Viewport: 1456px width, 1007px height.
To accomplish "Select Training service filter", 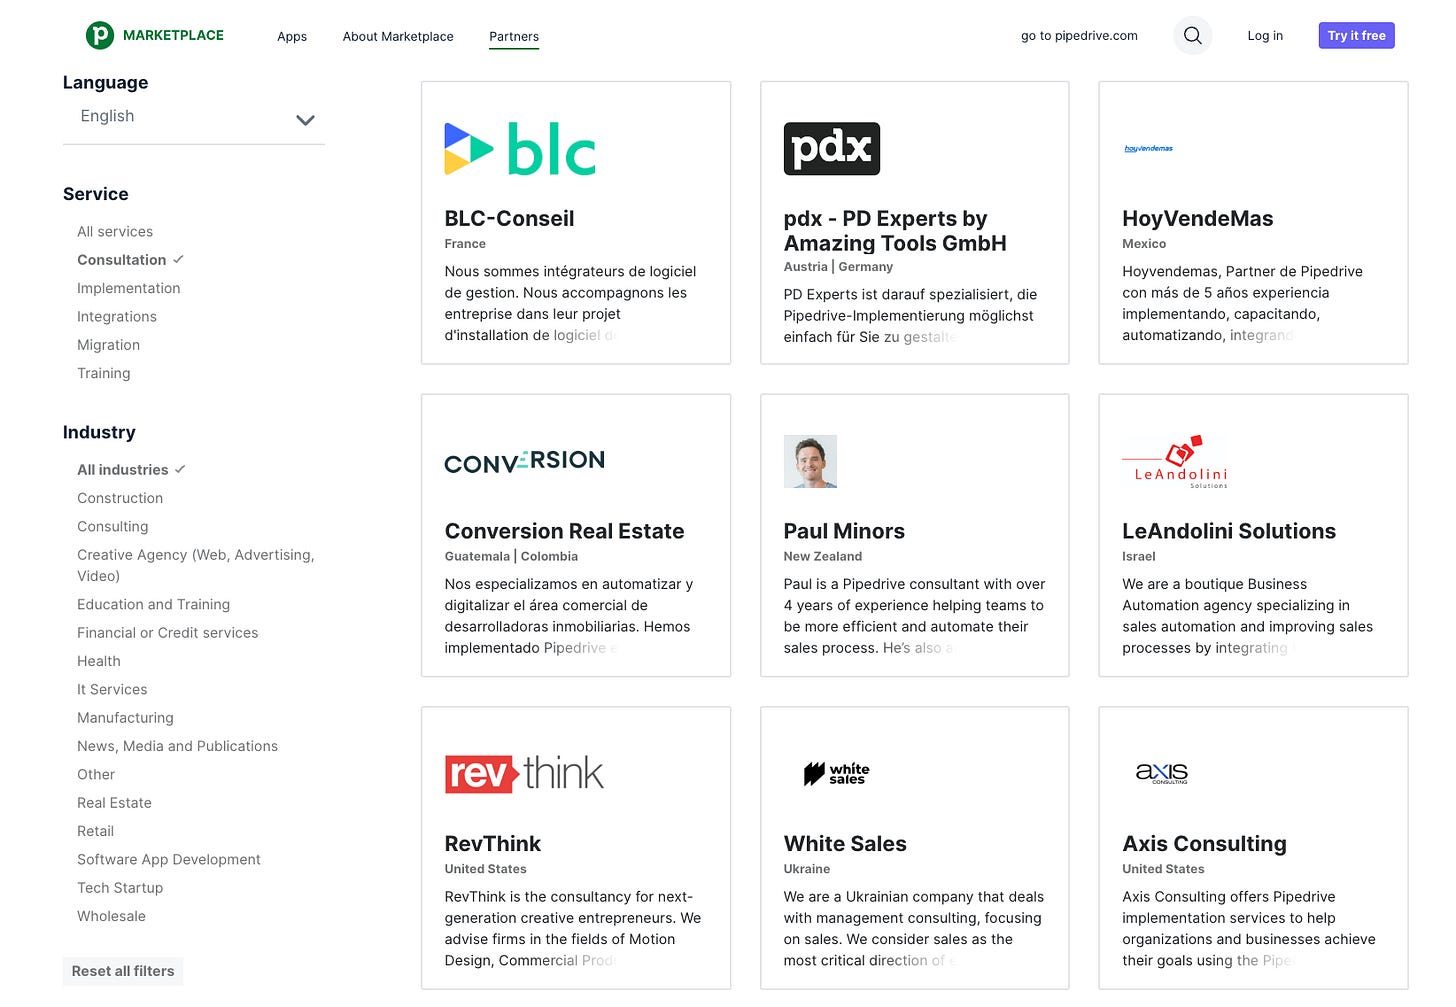I will (x=104, y=373).
